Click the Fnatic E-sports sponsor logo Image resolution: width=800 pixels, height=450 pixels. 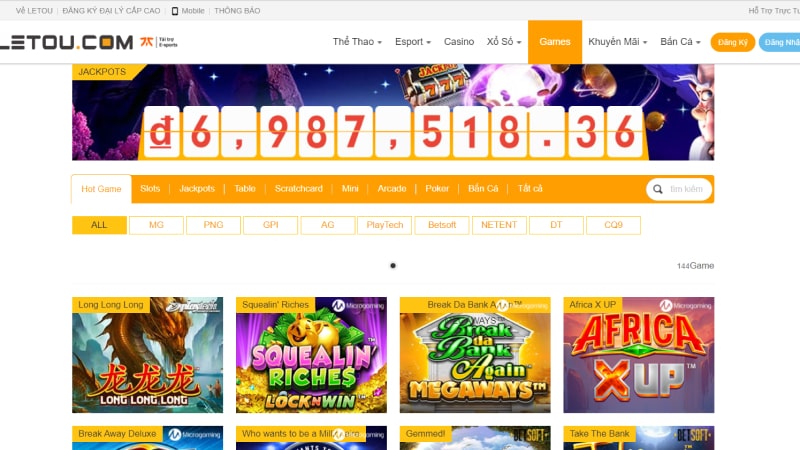tap(159, 42)
